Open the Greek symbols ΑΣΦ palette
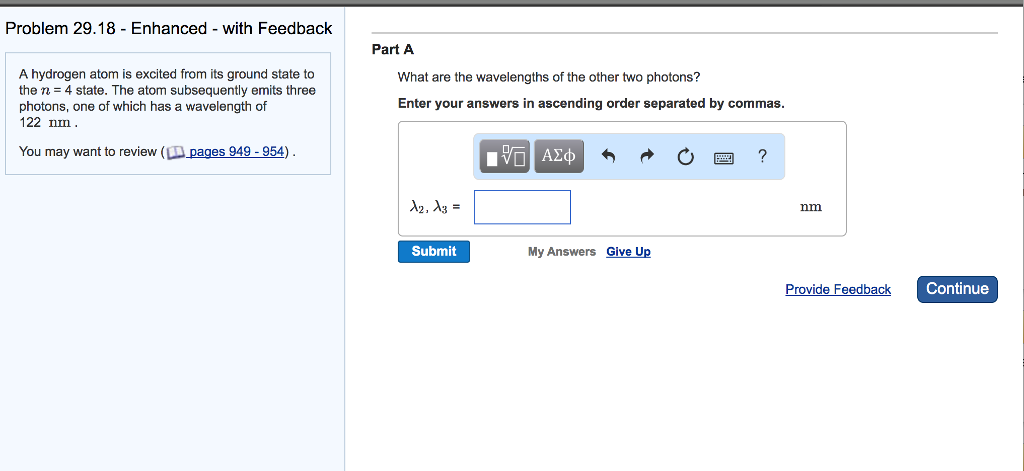This screenshot has height=471, width=1024. coord(559,156)
